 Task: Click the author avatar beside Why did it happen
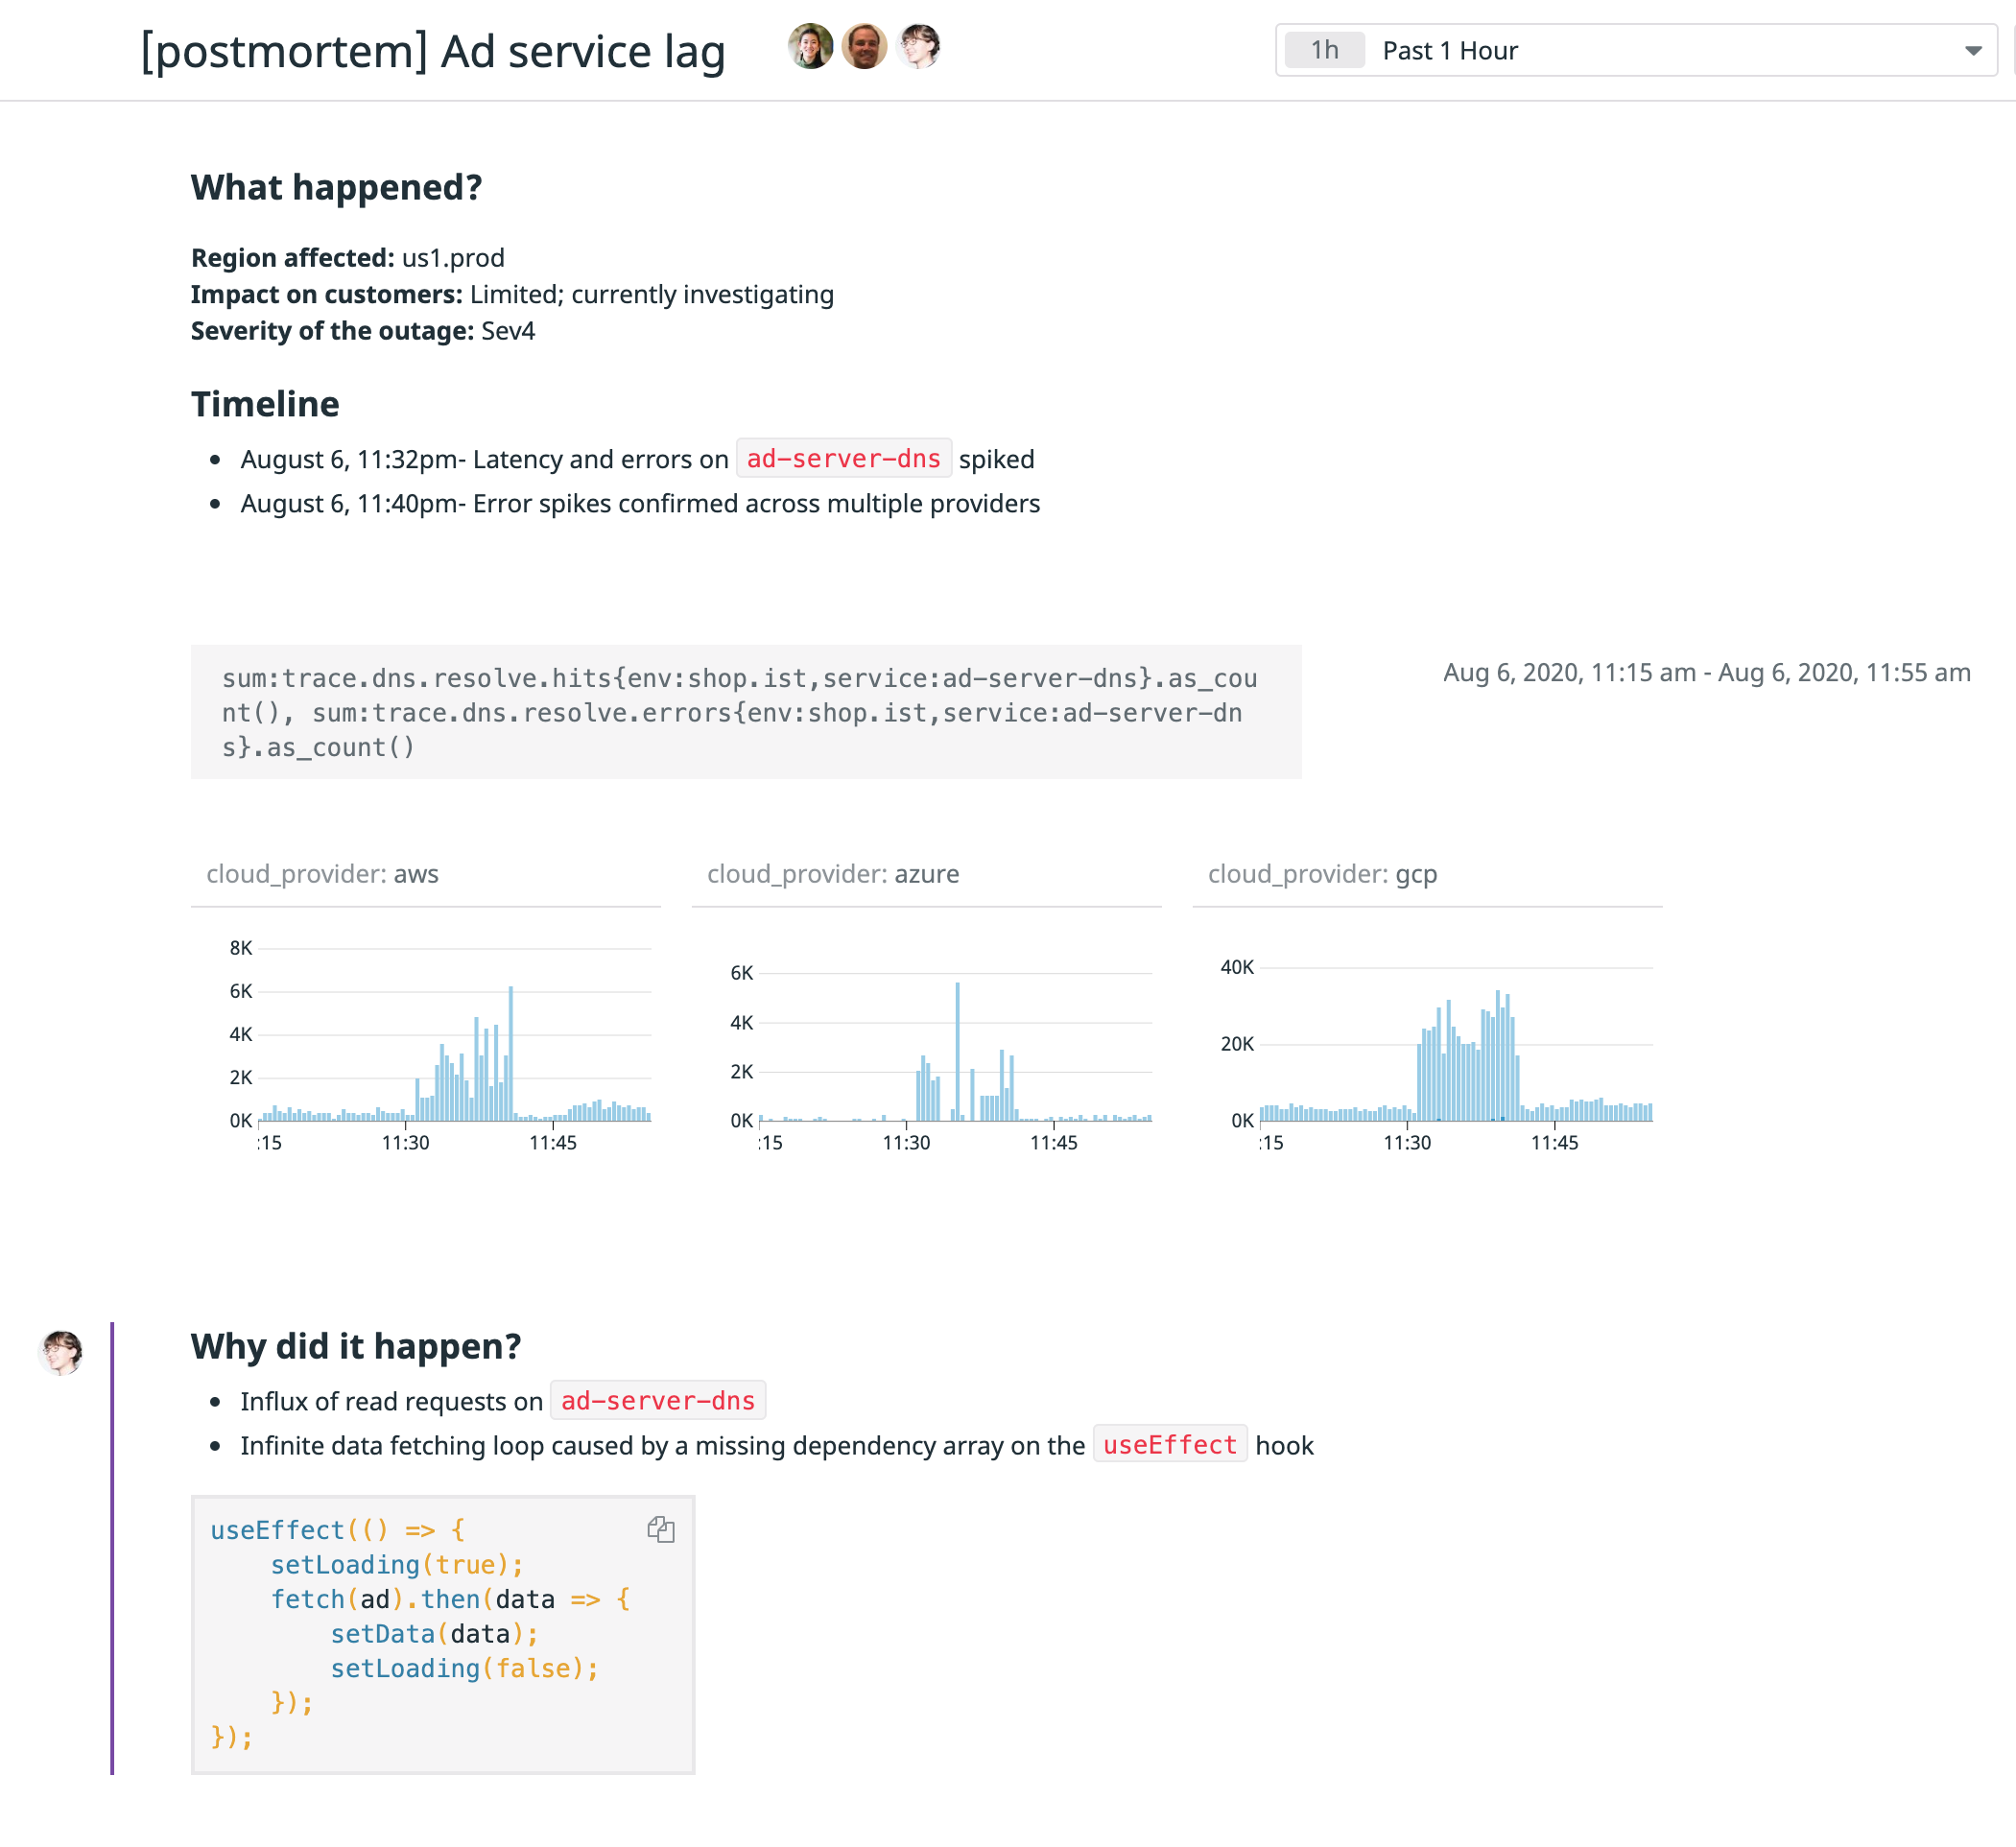tap(61, 1352)
